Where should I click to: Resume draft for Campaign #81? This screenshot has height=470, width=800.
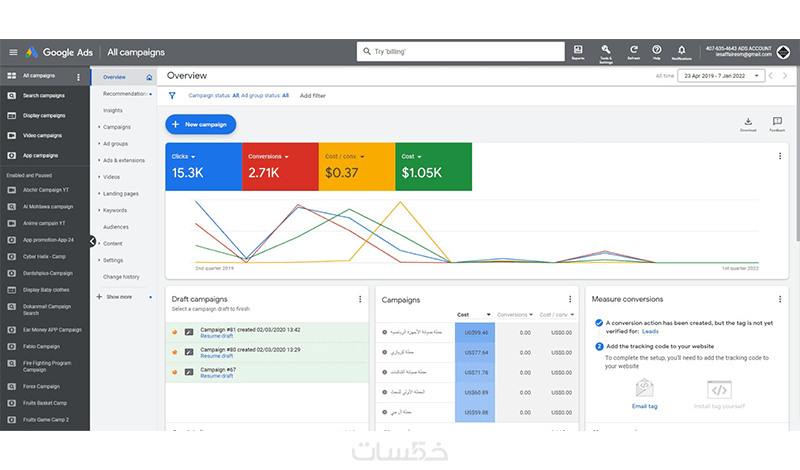[x=216, y=336]
